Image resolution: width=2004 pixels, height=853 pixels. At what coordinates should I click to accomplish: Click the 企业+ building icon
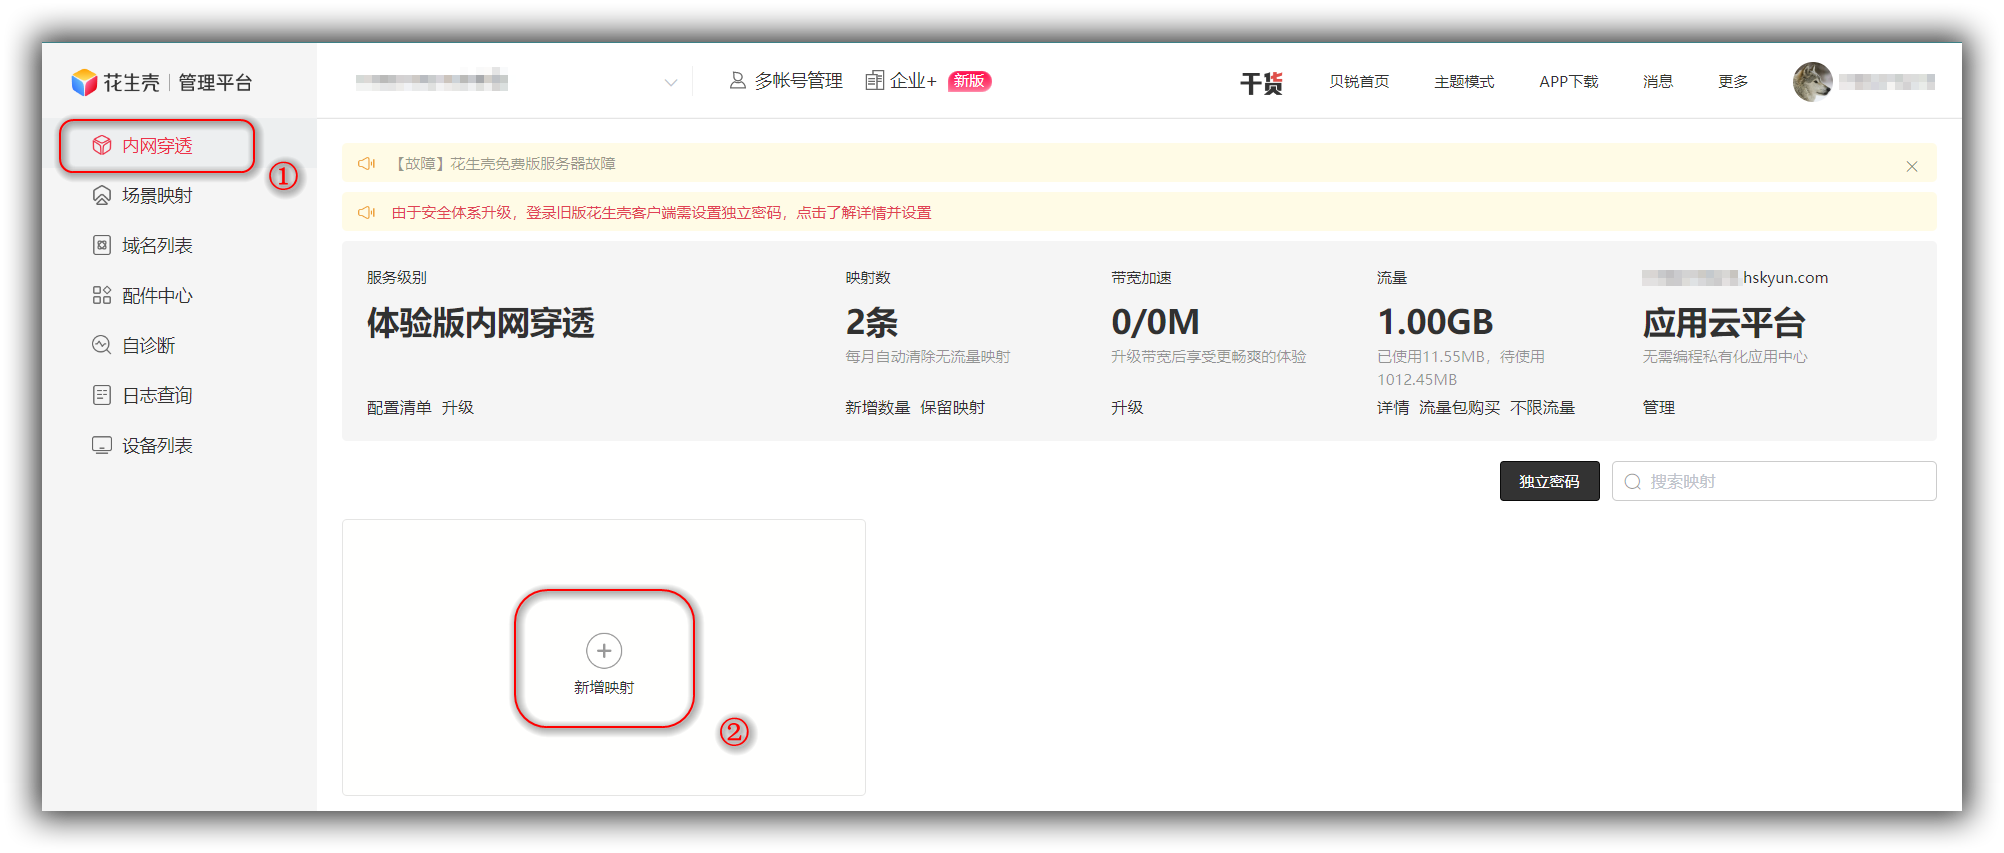875,80
